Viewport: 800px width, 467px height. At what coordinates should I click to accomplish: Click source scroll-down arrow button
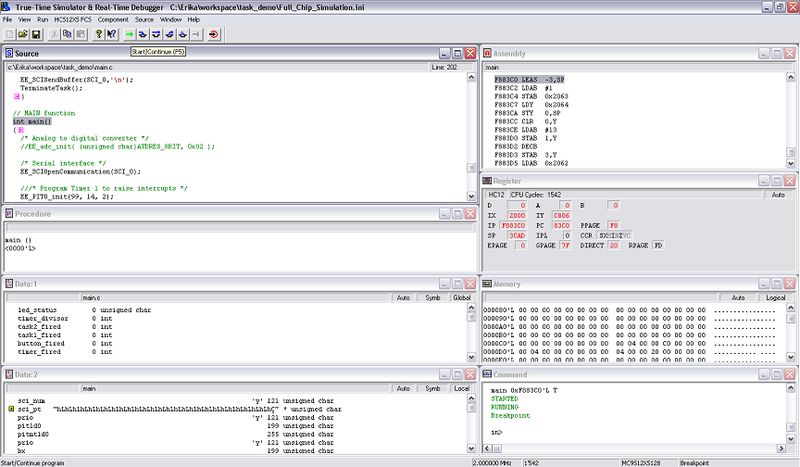point(471,196)
